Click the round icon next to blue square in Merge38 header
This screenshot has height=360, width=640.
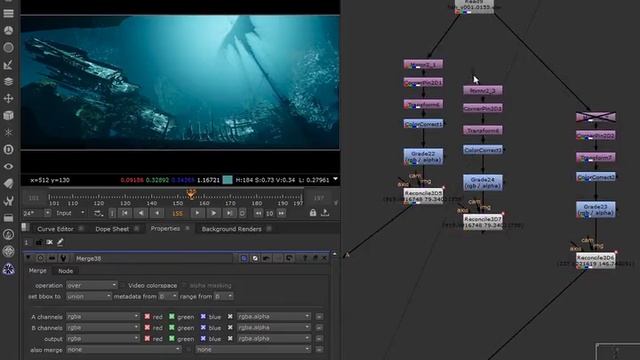point(255,258)
